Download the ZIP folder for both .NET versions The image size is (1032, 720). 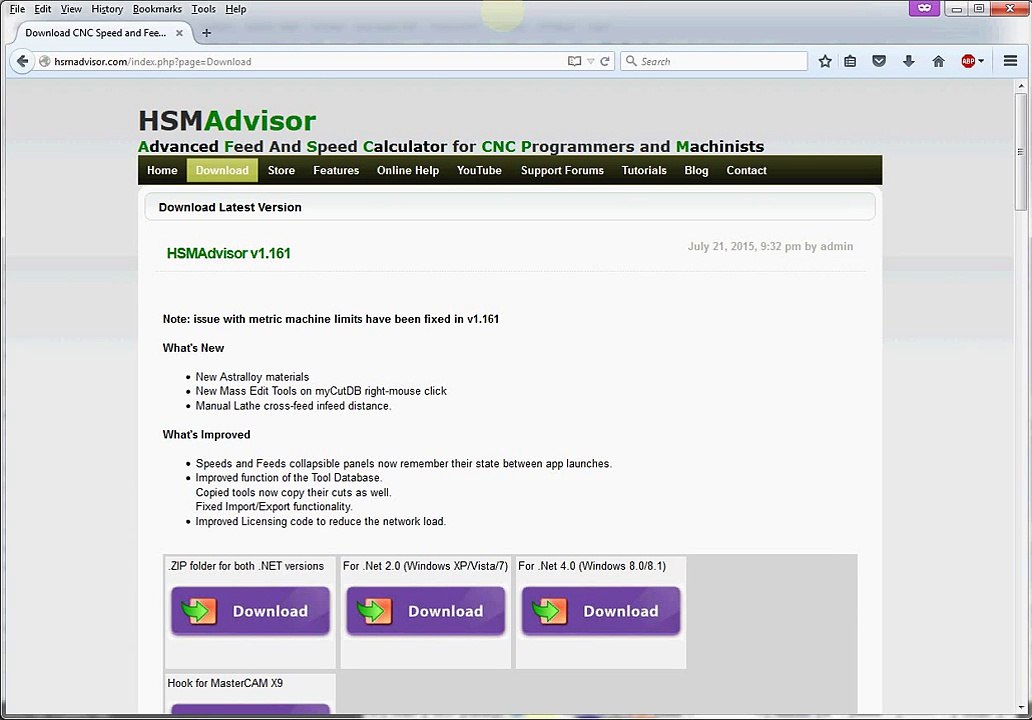pyautogui.click(x=250, y=611)
